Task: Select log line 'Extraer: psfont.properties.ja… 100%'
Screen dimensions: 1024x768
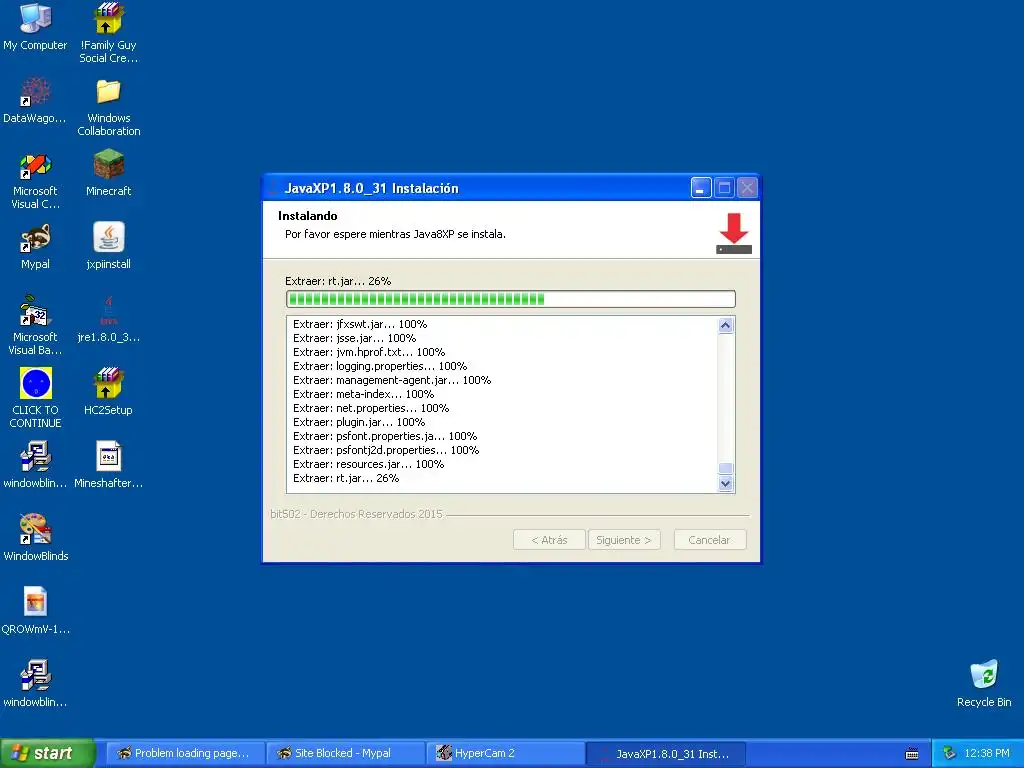Action: (x=385, y=436)
